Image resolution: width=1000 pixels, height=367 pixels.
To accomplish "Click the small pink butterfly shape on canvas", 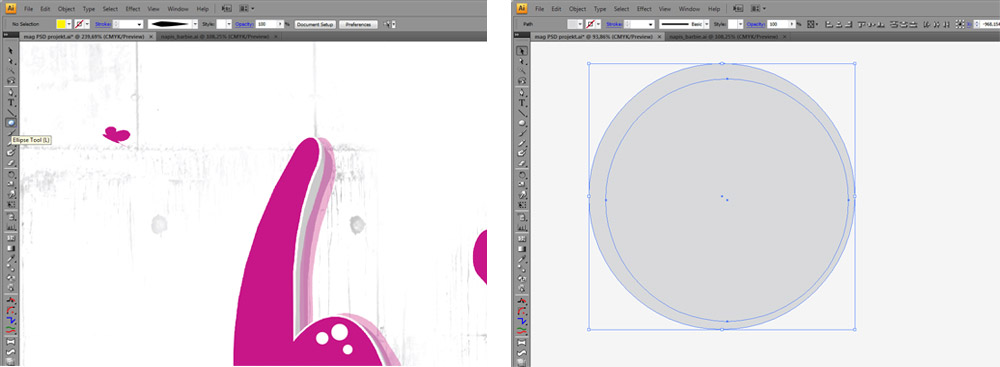I will 117,134.
